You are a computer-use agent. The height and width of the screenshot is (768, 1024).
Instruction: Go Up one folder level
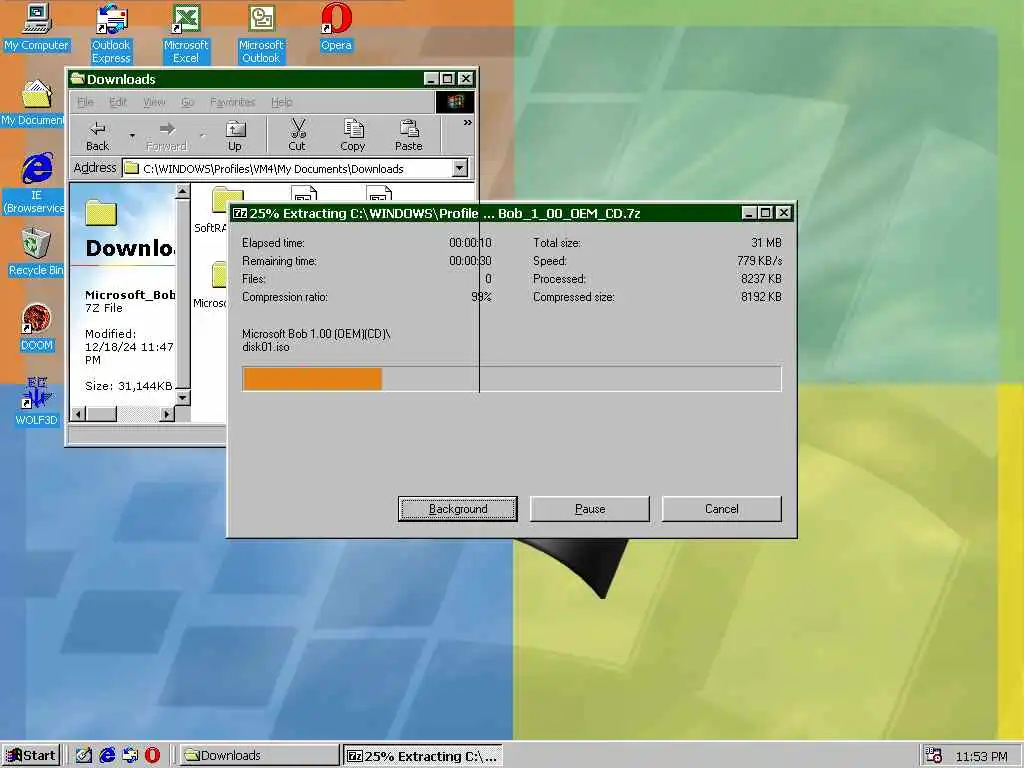[235, 136]
